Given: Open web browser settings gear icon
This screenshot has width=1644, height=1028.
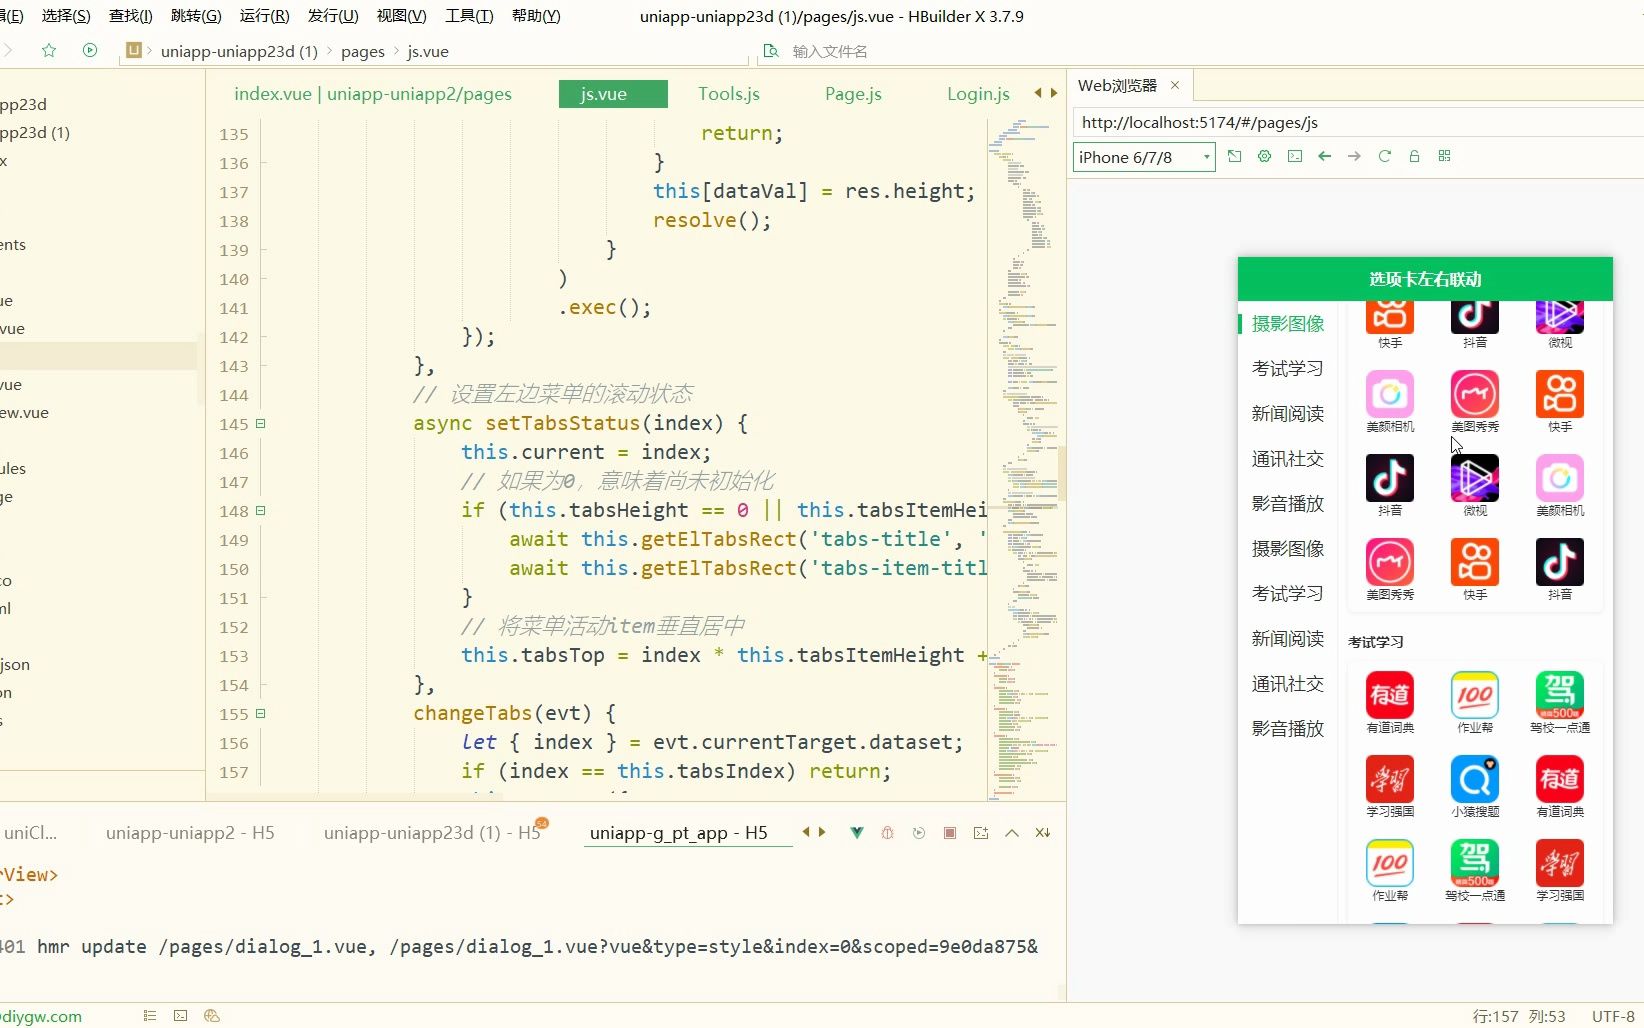Looking at the screenshot, I should [1265, 156].
